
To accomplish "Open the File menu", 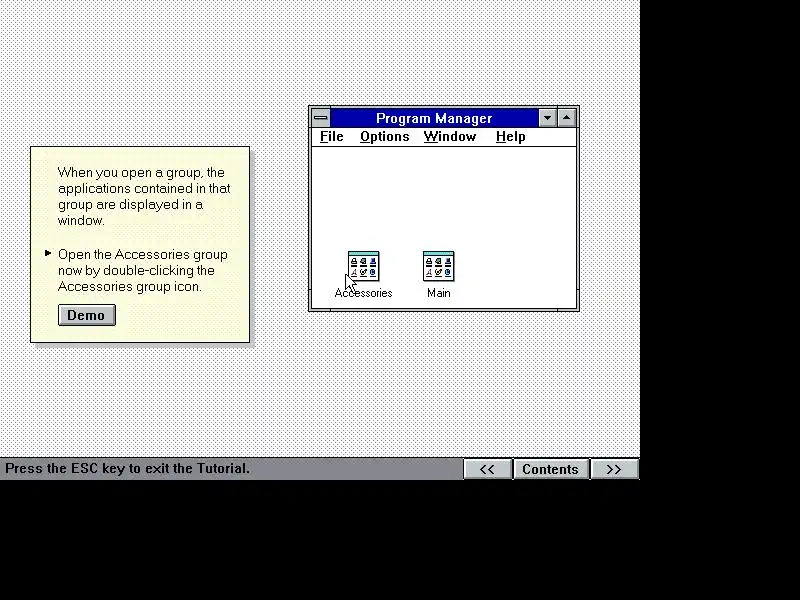I will (x=332, y=137).
